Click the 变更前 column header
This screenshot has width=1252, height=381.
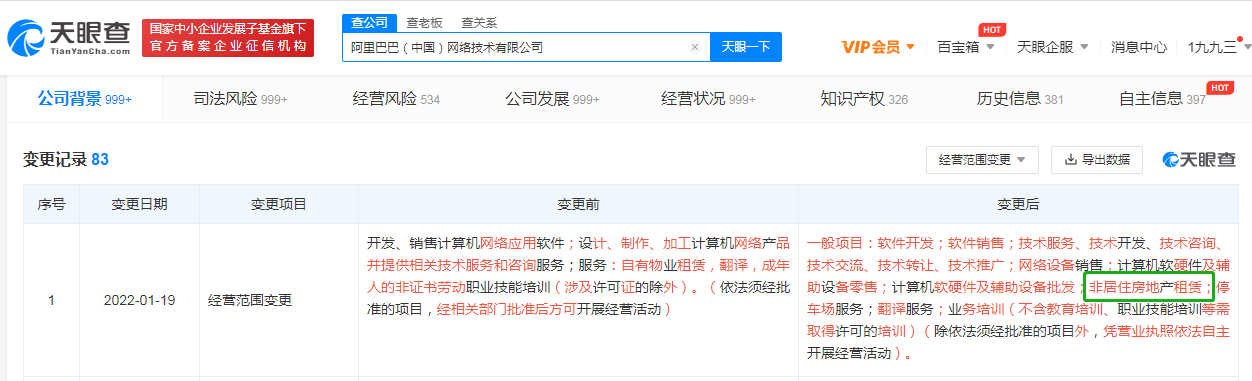coord(578,204)
